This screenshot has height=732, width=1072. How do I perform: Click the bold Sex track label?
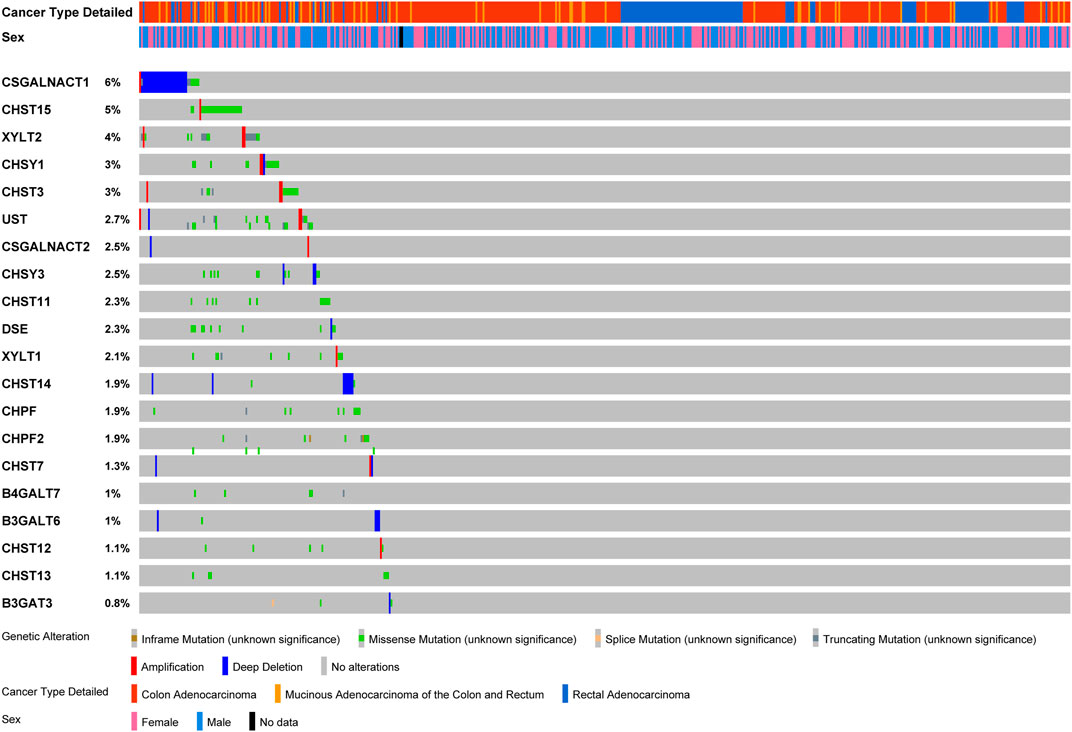pos(13,37)
